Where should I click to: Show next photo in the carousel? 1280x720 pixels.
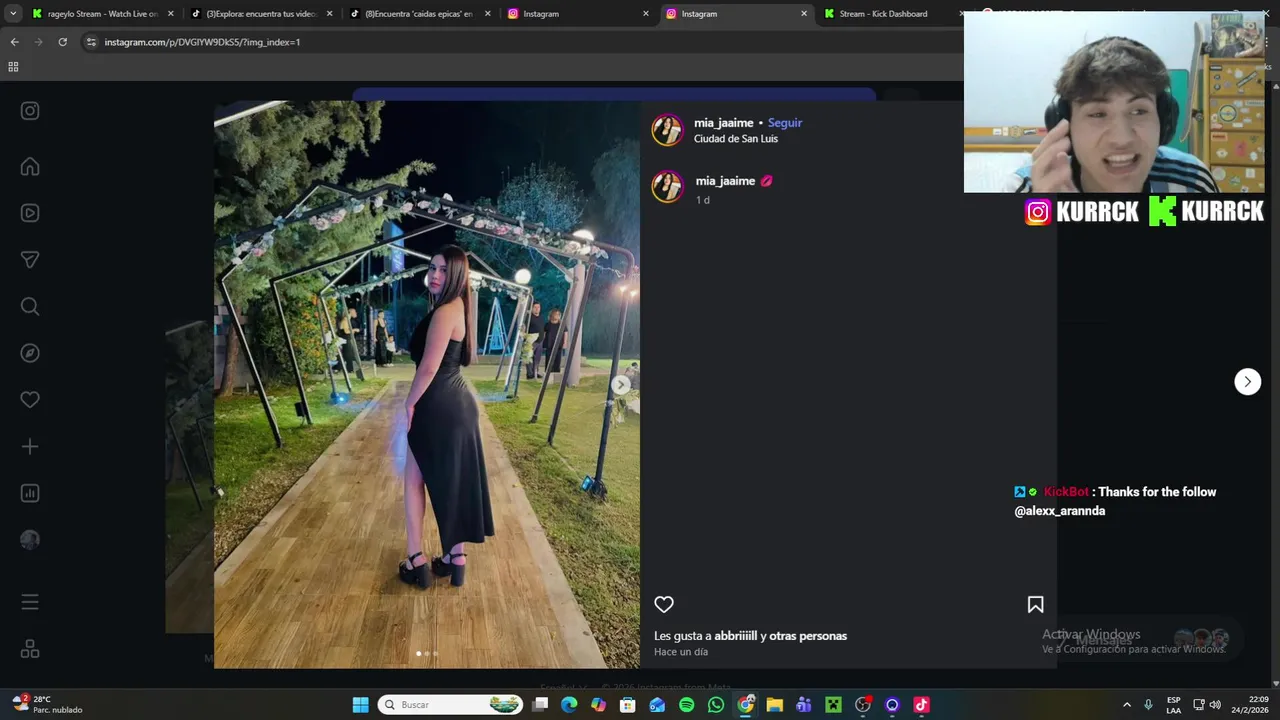coord(621,384)
